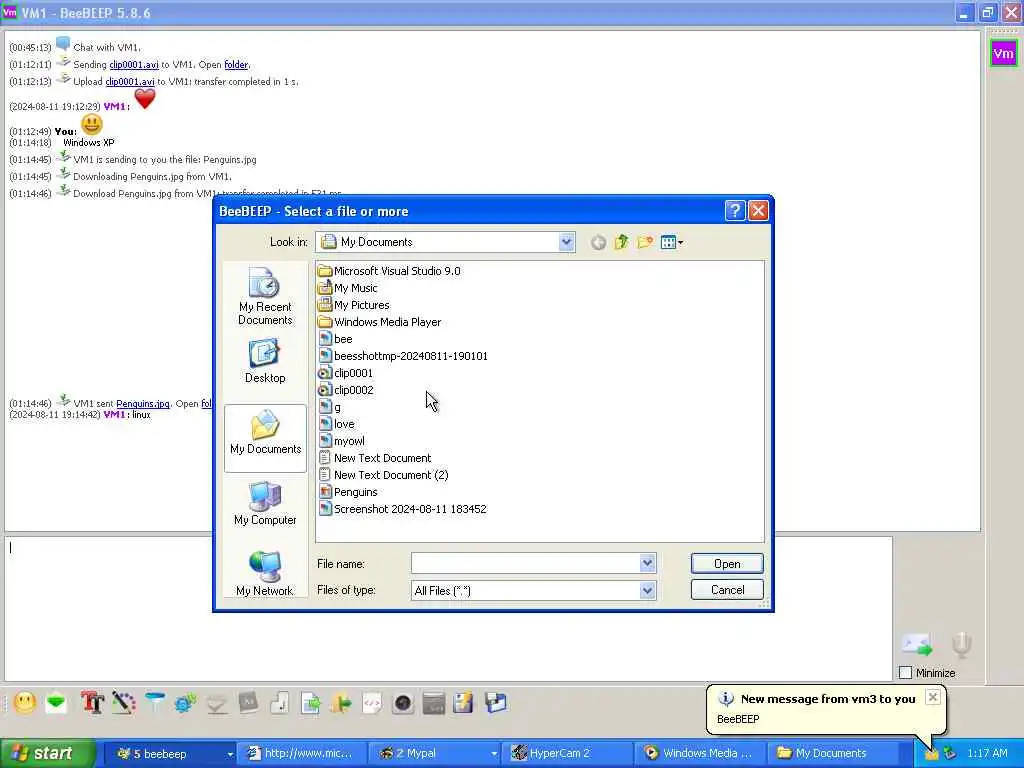Screen dimensions: 1024x768
Task: Expand the Mypal taskbar group arrow
Action: (x=494, y=754)
